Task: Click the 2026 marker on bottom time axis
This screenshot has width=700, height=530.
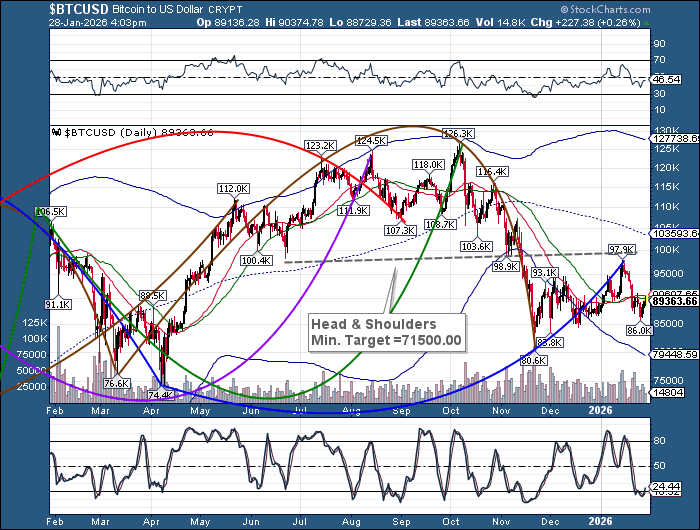Action: pos(599,521)
